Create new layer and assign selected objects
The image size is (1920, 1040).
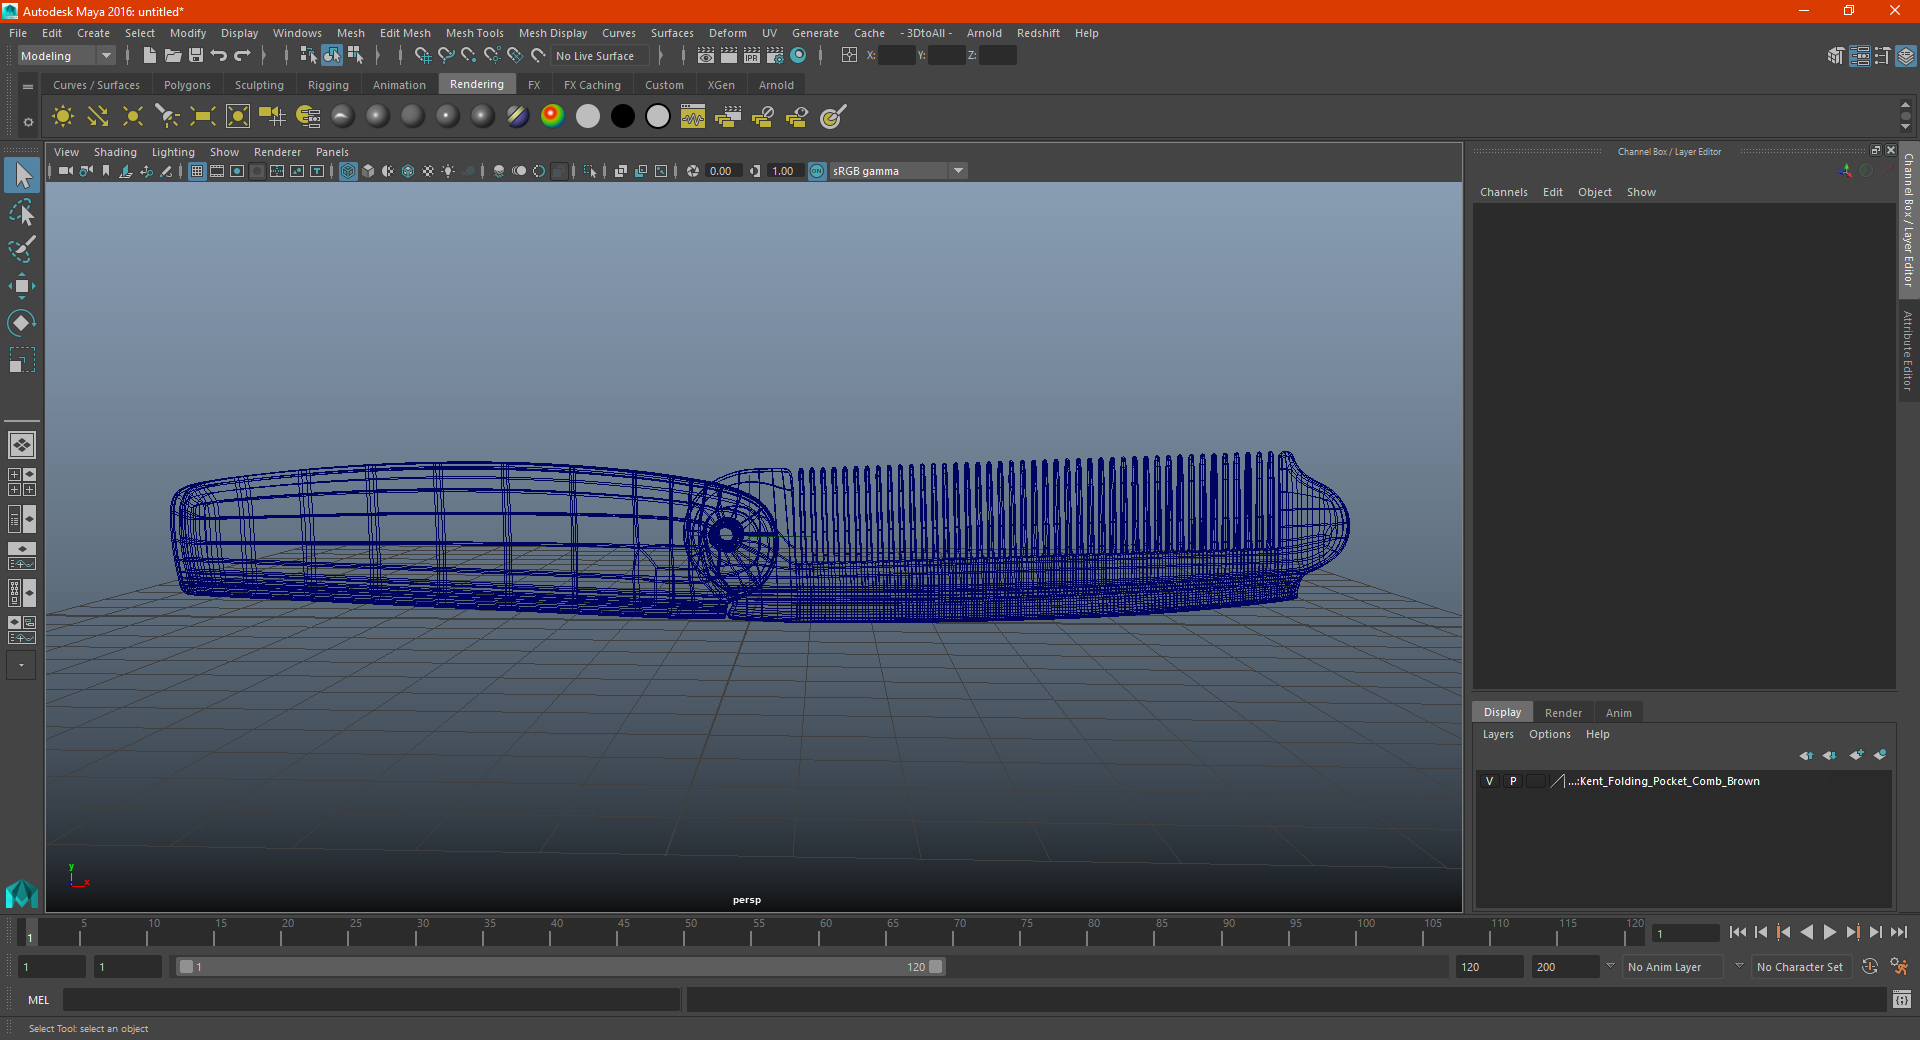(x=1880, y=755)
